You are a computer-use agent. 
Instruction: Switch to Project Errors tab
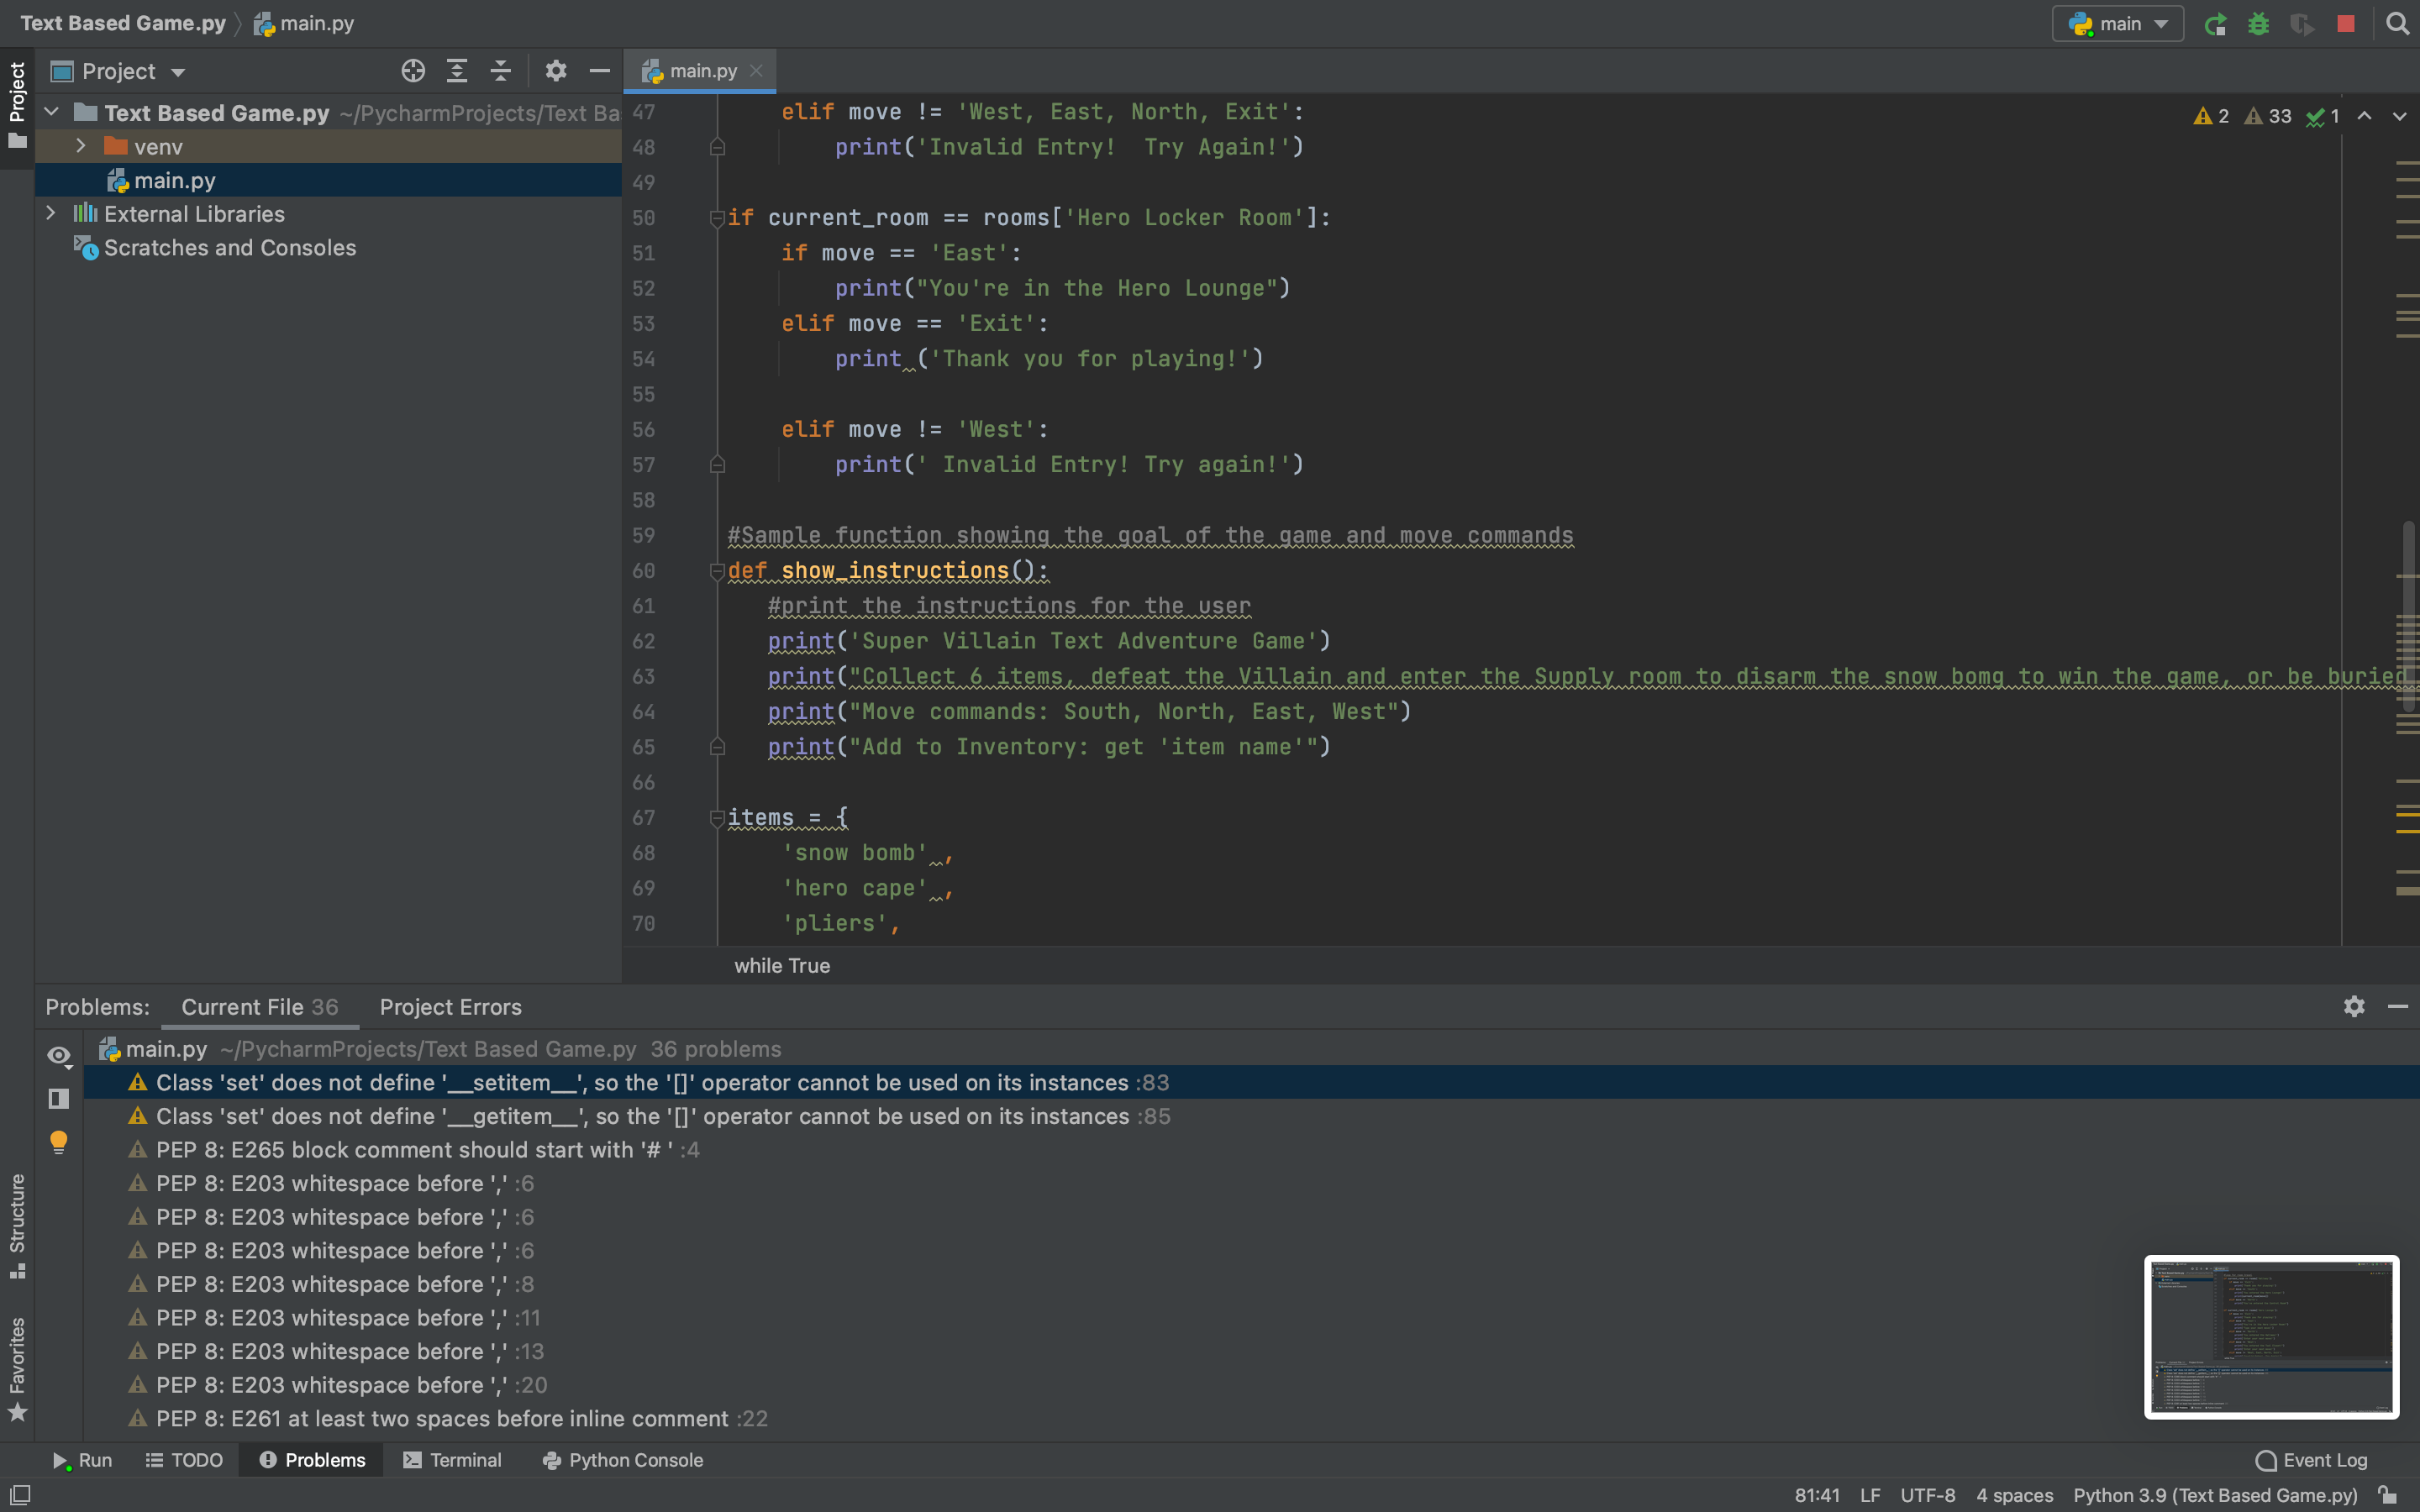(448, 1005)
